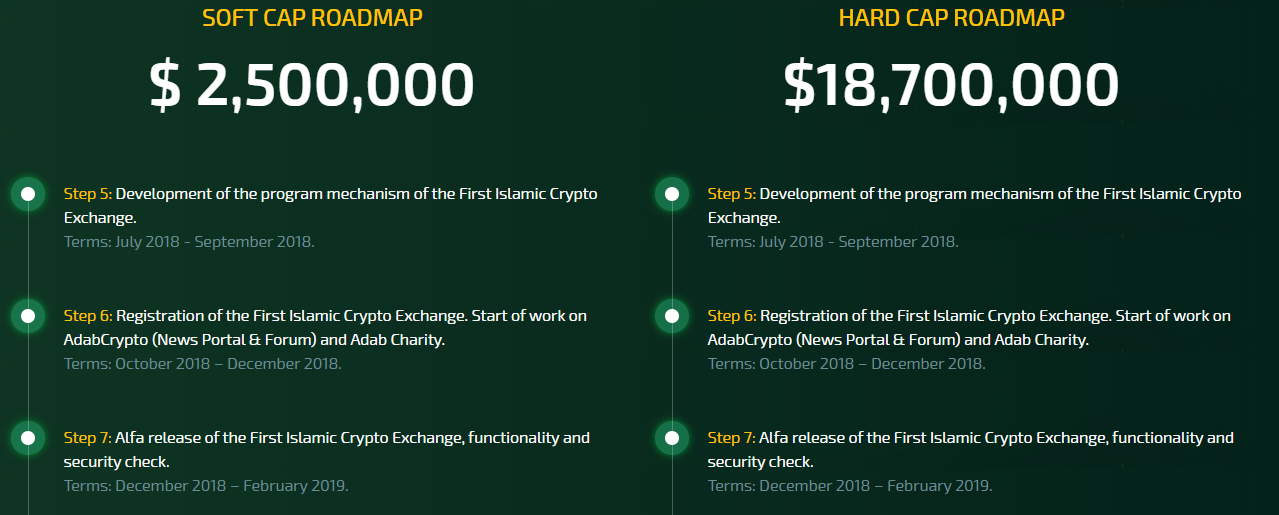Click Hard Cap Step 5 timeline dot

(x=672, y=194)
